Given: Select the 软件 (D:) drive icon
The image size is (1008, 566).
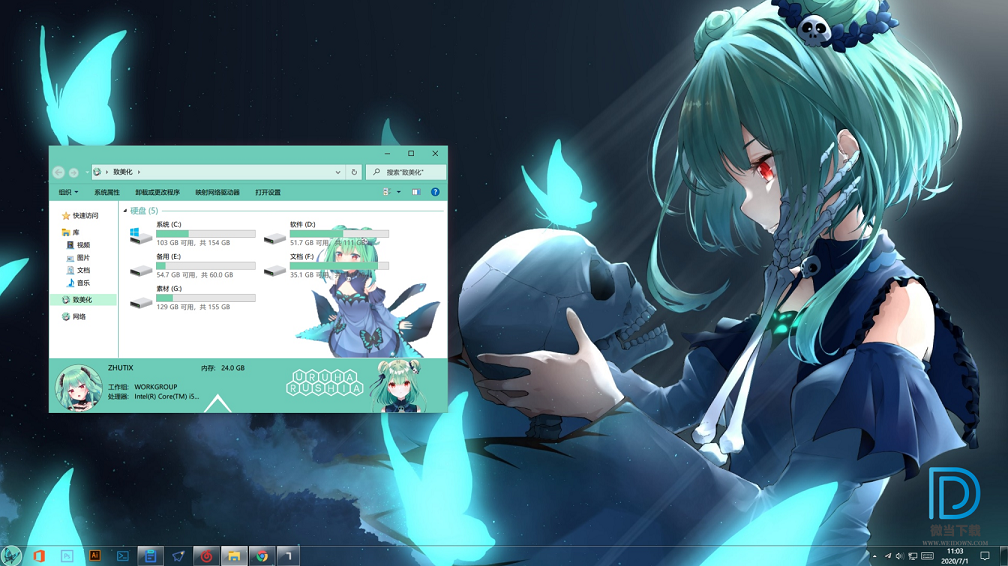Looking at the screenshot, I should coord(274,238).
